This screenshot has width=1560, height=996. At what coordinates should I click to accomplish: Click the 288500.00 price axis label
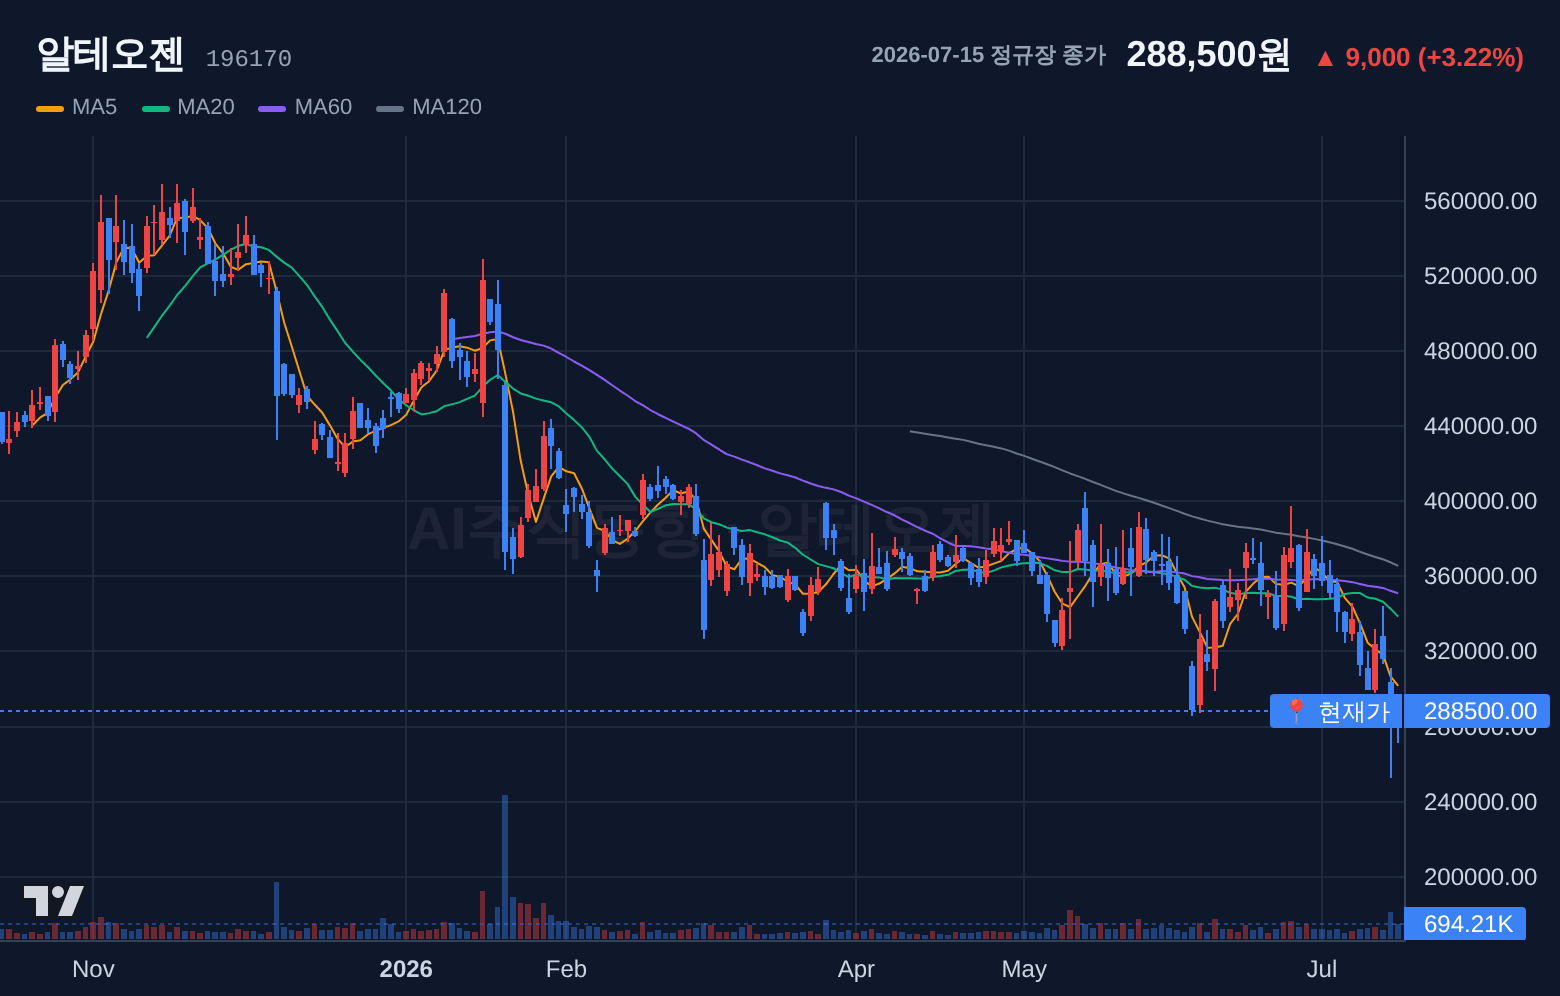(1477, 711)
